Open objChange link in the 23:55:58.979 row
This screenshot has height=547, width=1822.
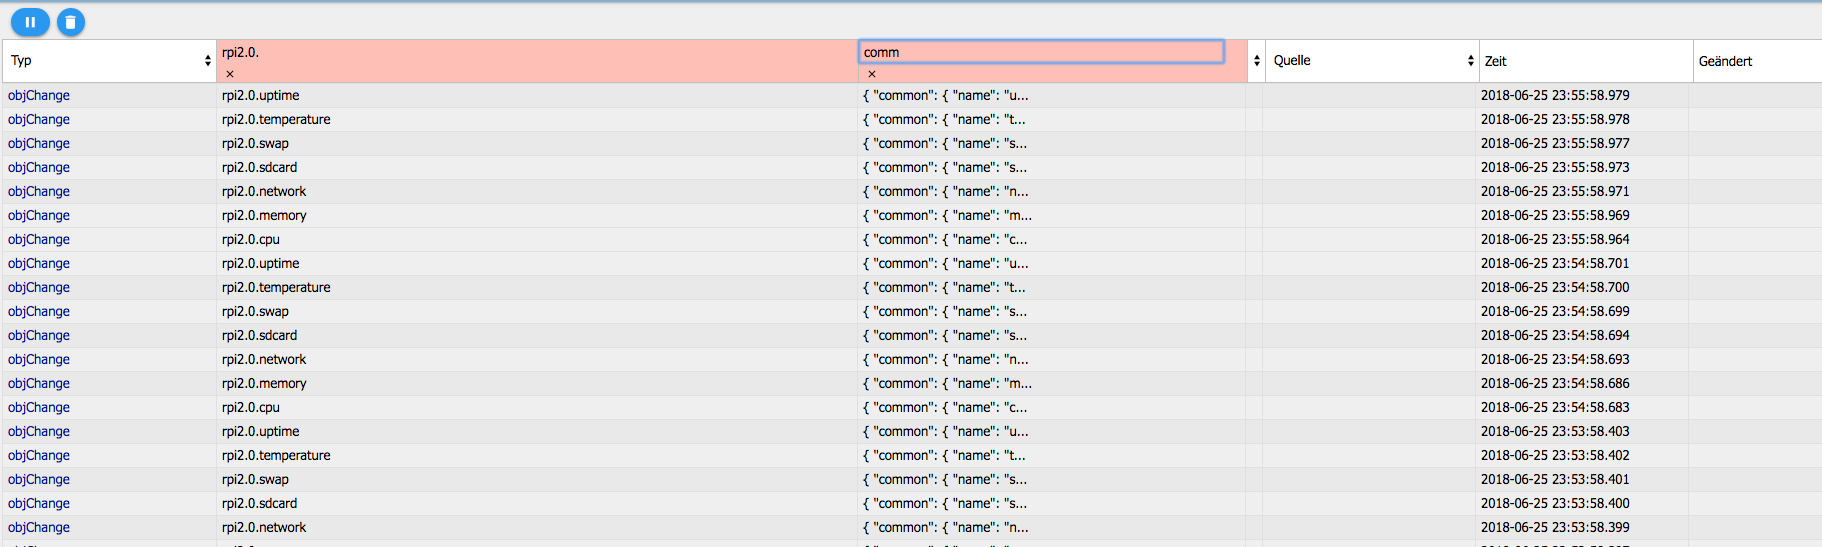coord(39,96)
